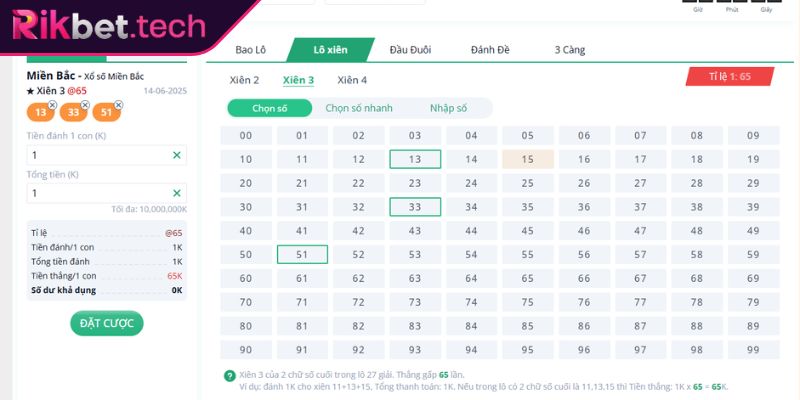Choose the 'Chọn số nhanh' mode

[x=358, y=108]
